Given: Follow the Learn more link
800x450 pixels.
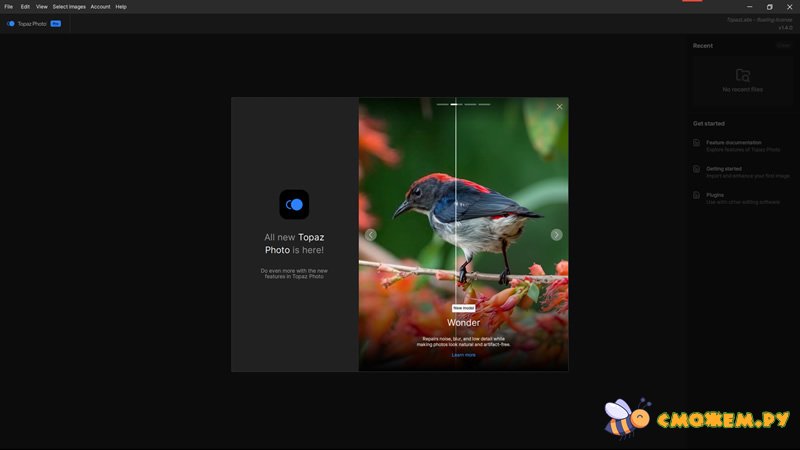Looking at the screenshot, I should click(463, 355).
